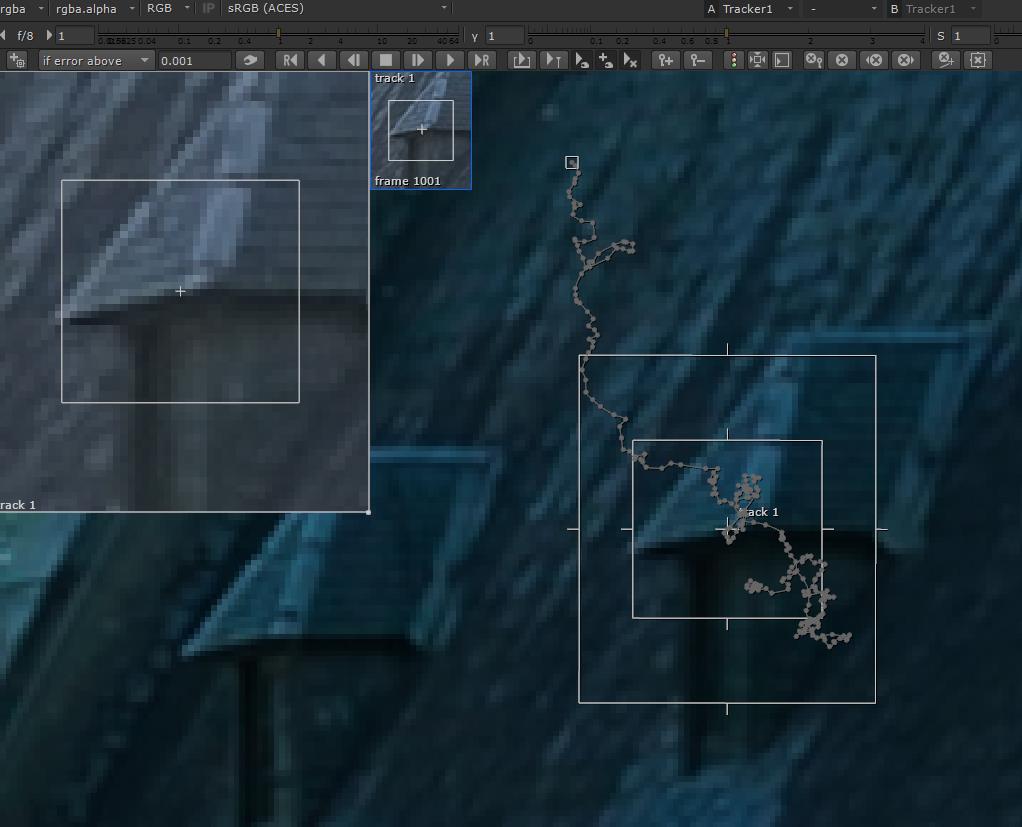Track backward continuously

(322, 60)
